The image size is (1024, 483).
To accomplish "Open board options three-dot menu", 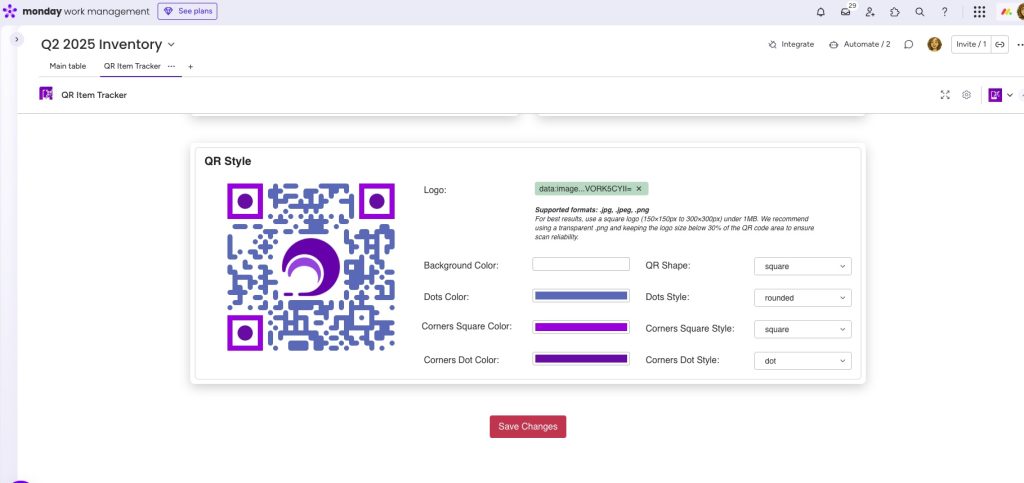I will coord(1020,44).
